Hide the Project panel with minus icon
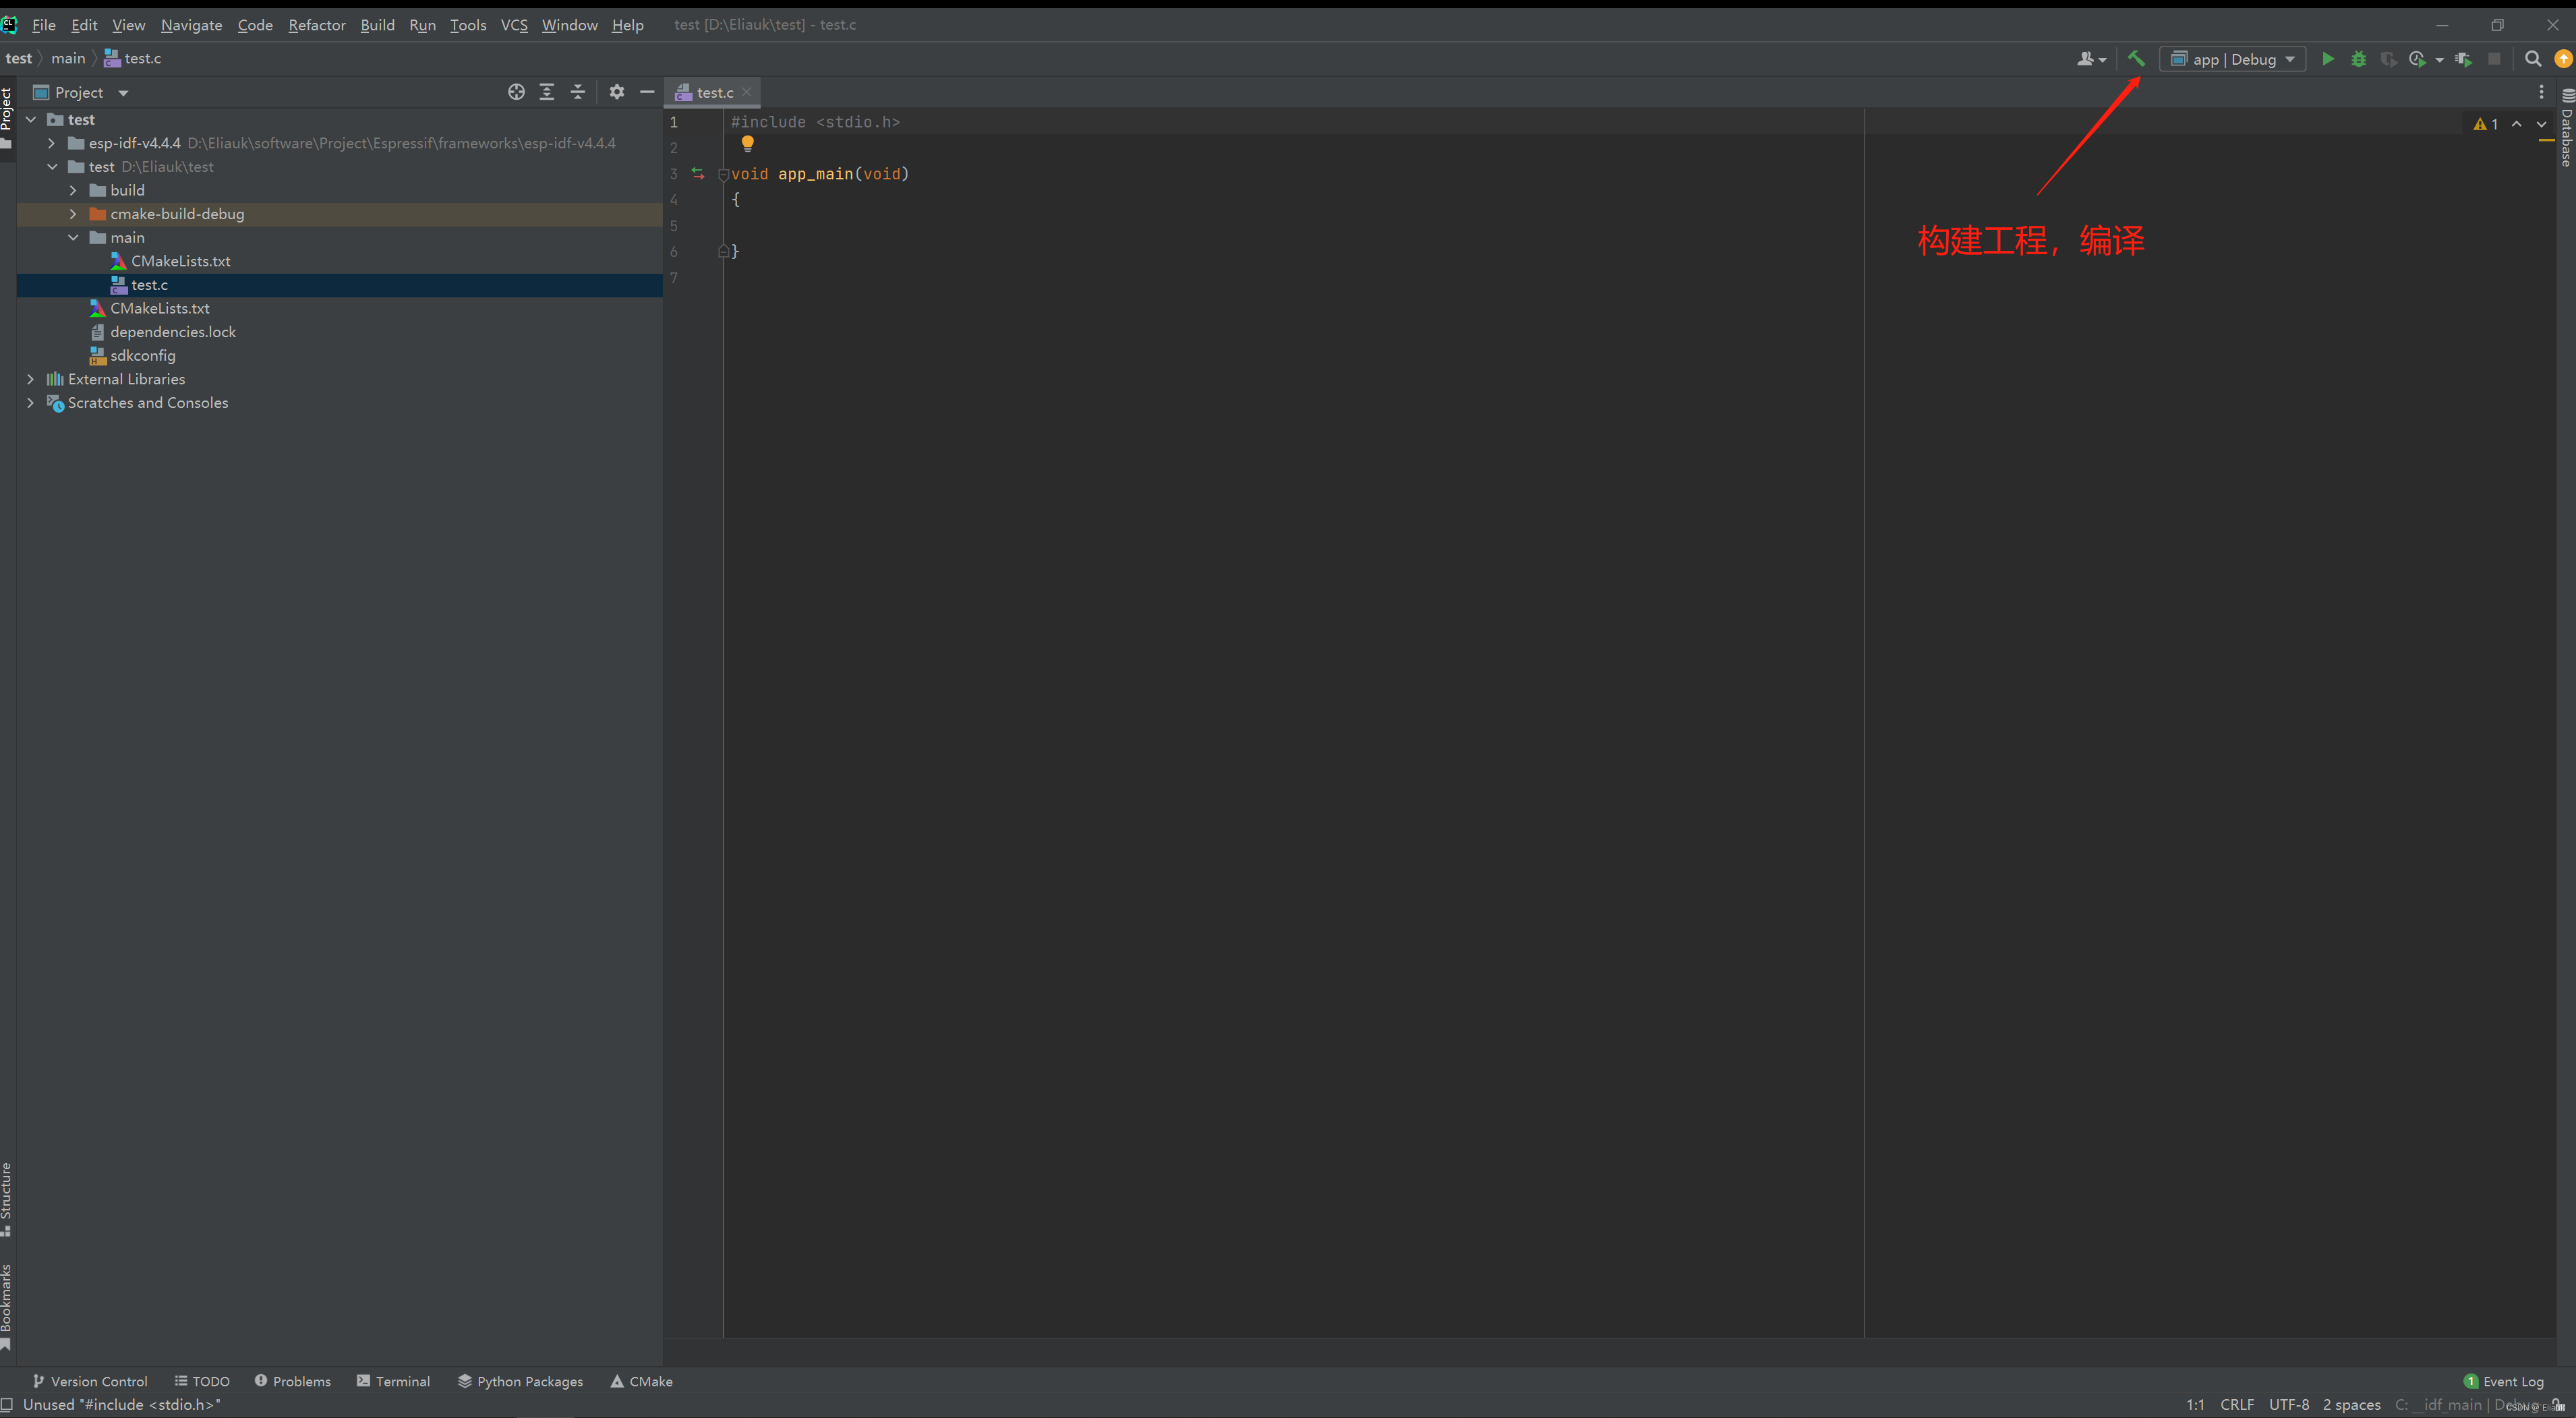 coord(647,92)
